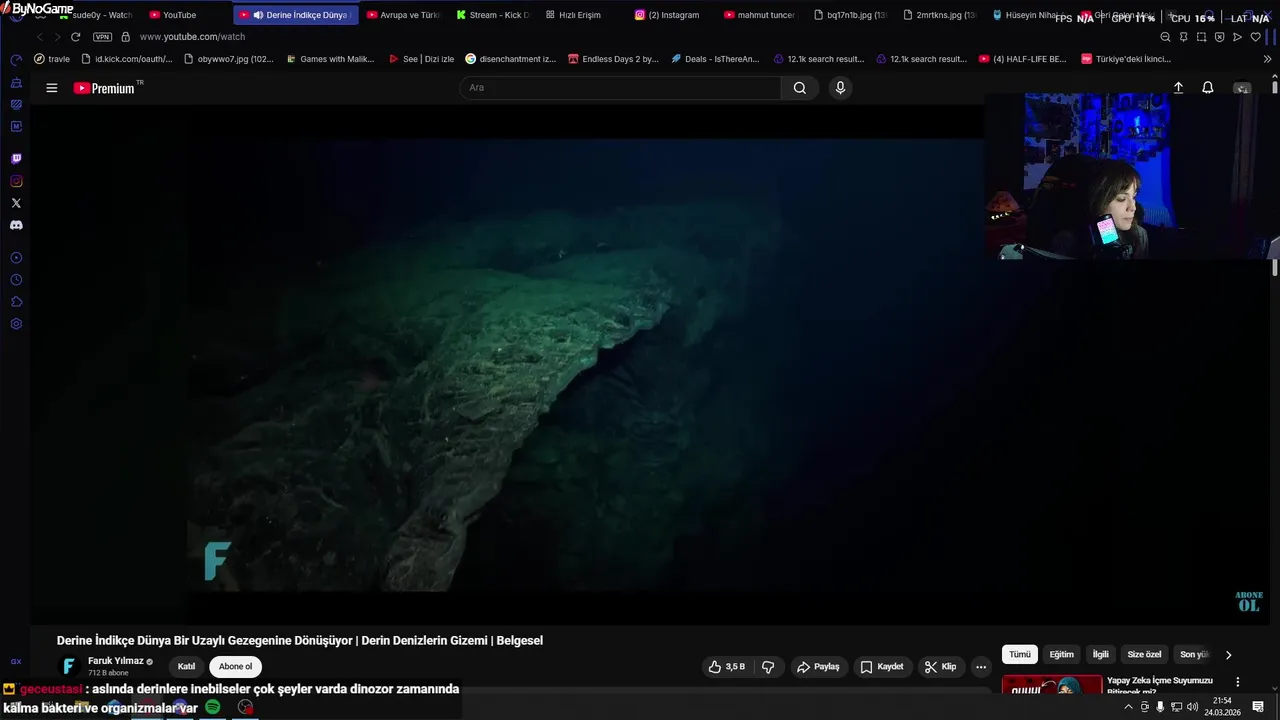The height and width of the screenshot is (720, 1280).
Task: Click the pin icon in address bar
Action: coord(1183,37)
